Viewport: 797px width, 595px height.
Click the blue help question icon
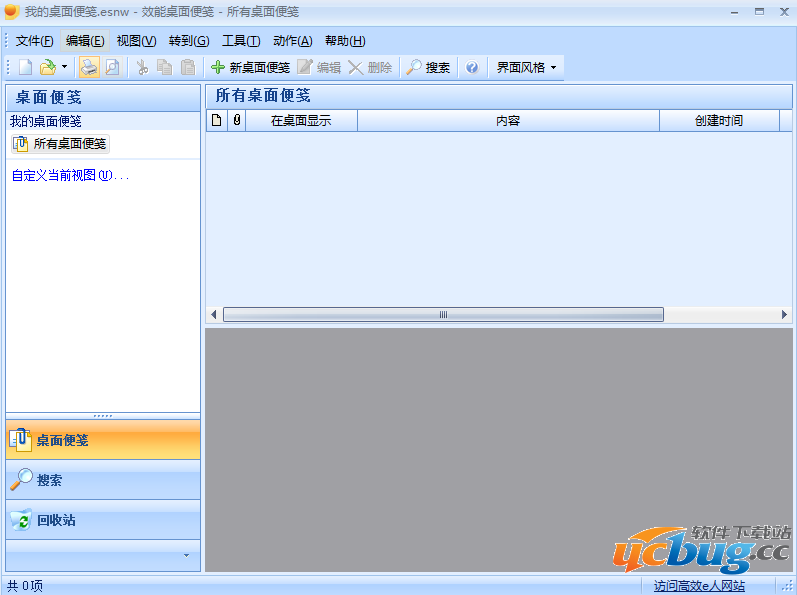point(472,67)
